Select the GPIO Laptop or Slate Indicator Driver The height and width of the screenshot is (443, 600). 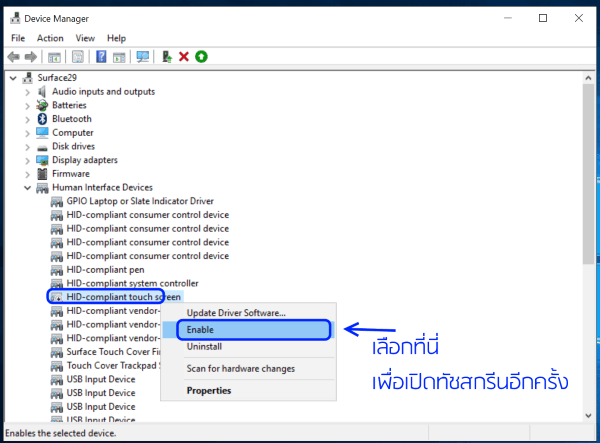[x=139, y=201]
